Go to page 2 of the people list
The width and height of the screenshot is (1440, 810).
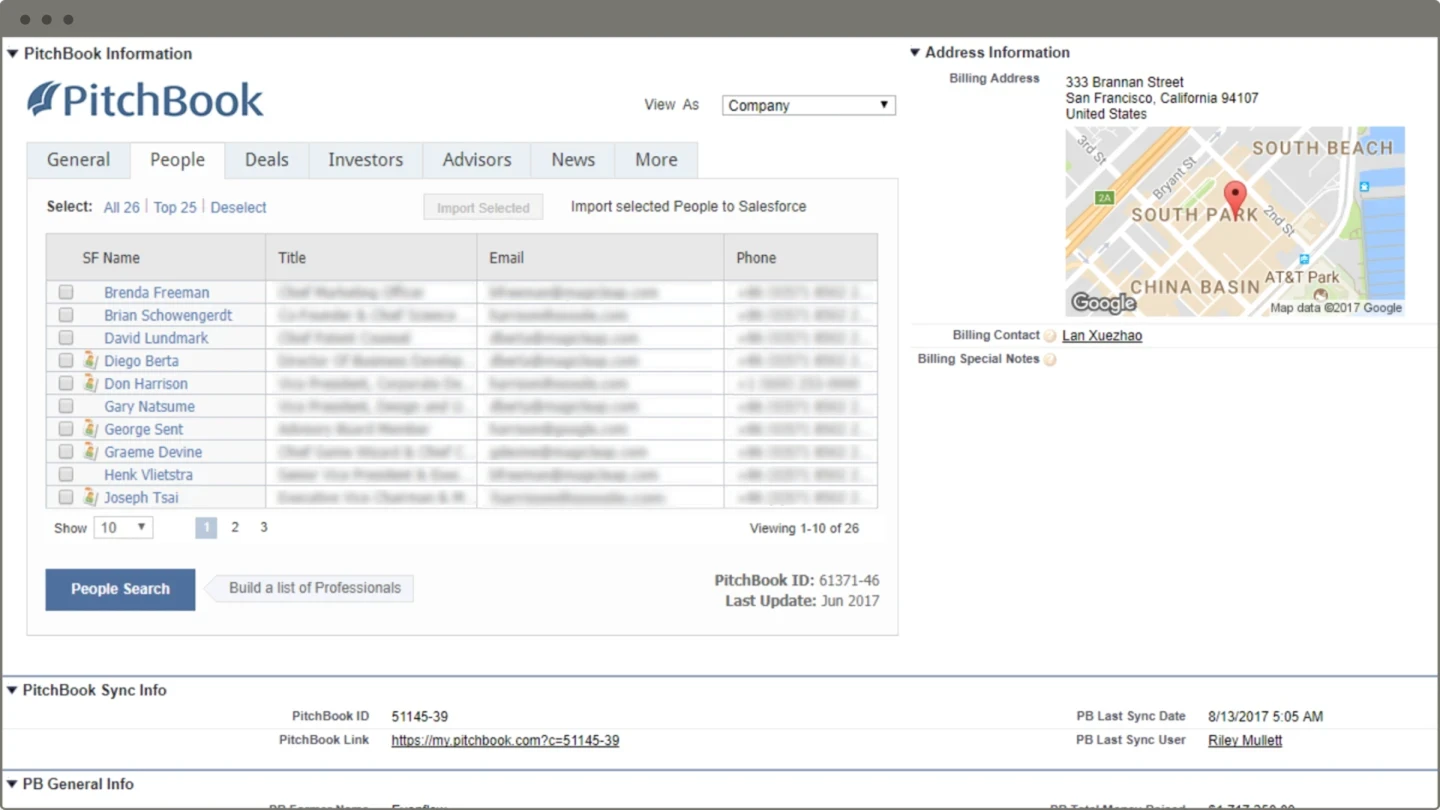point(235,527)
